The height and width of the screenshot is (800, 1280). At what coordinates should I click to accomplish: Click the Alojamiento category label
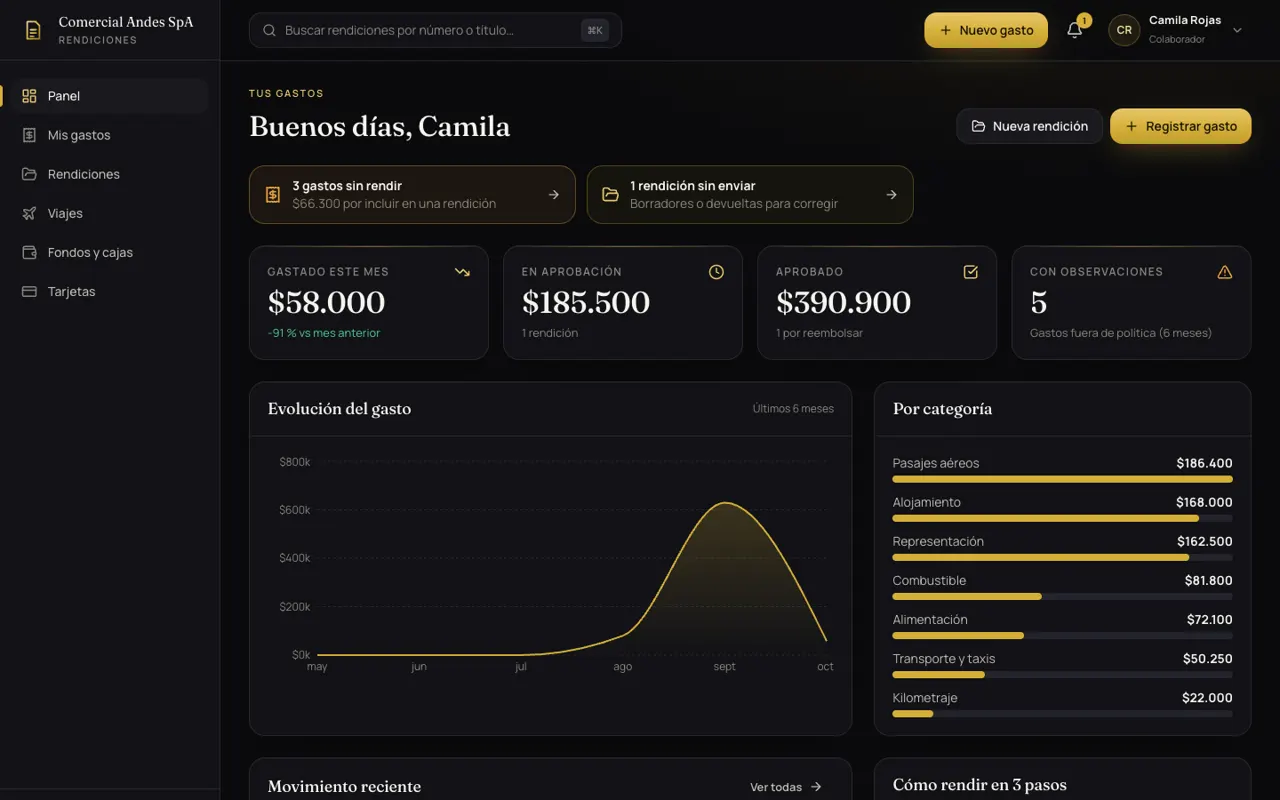pyautogui.click(x=927, y=502)
